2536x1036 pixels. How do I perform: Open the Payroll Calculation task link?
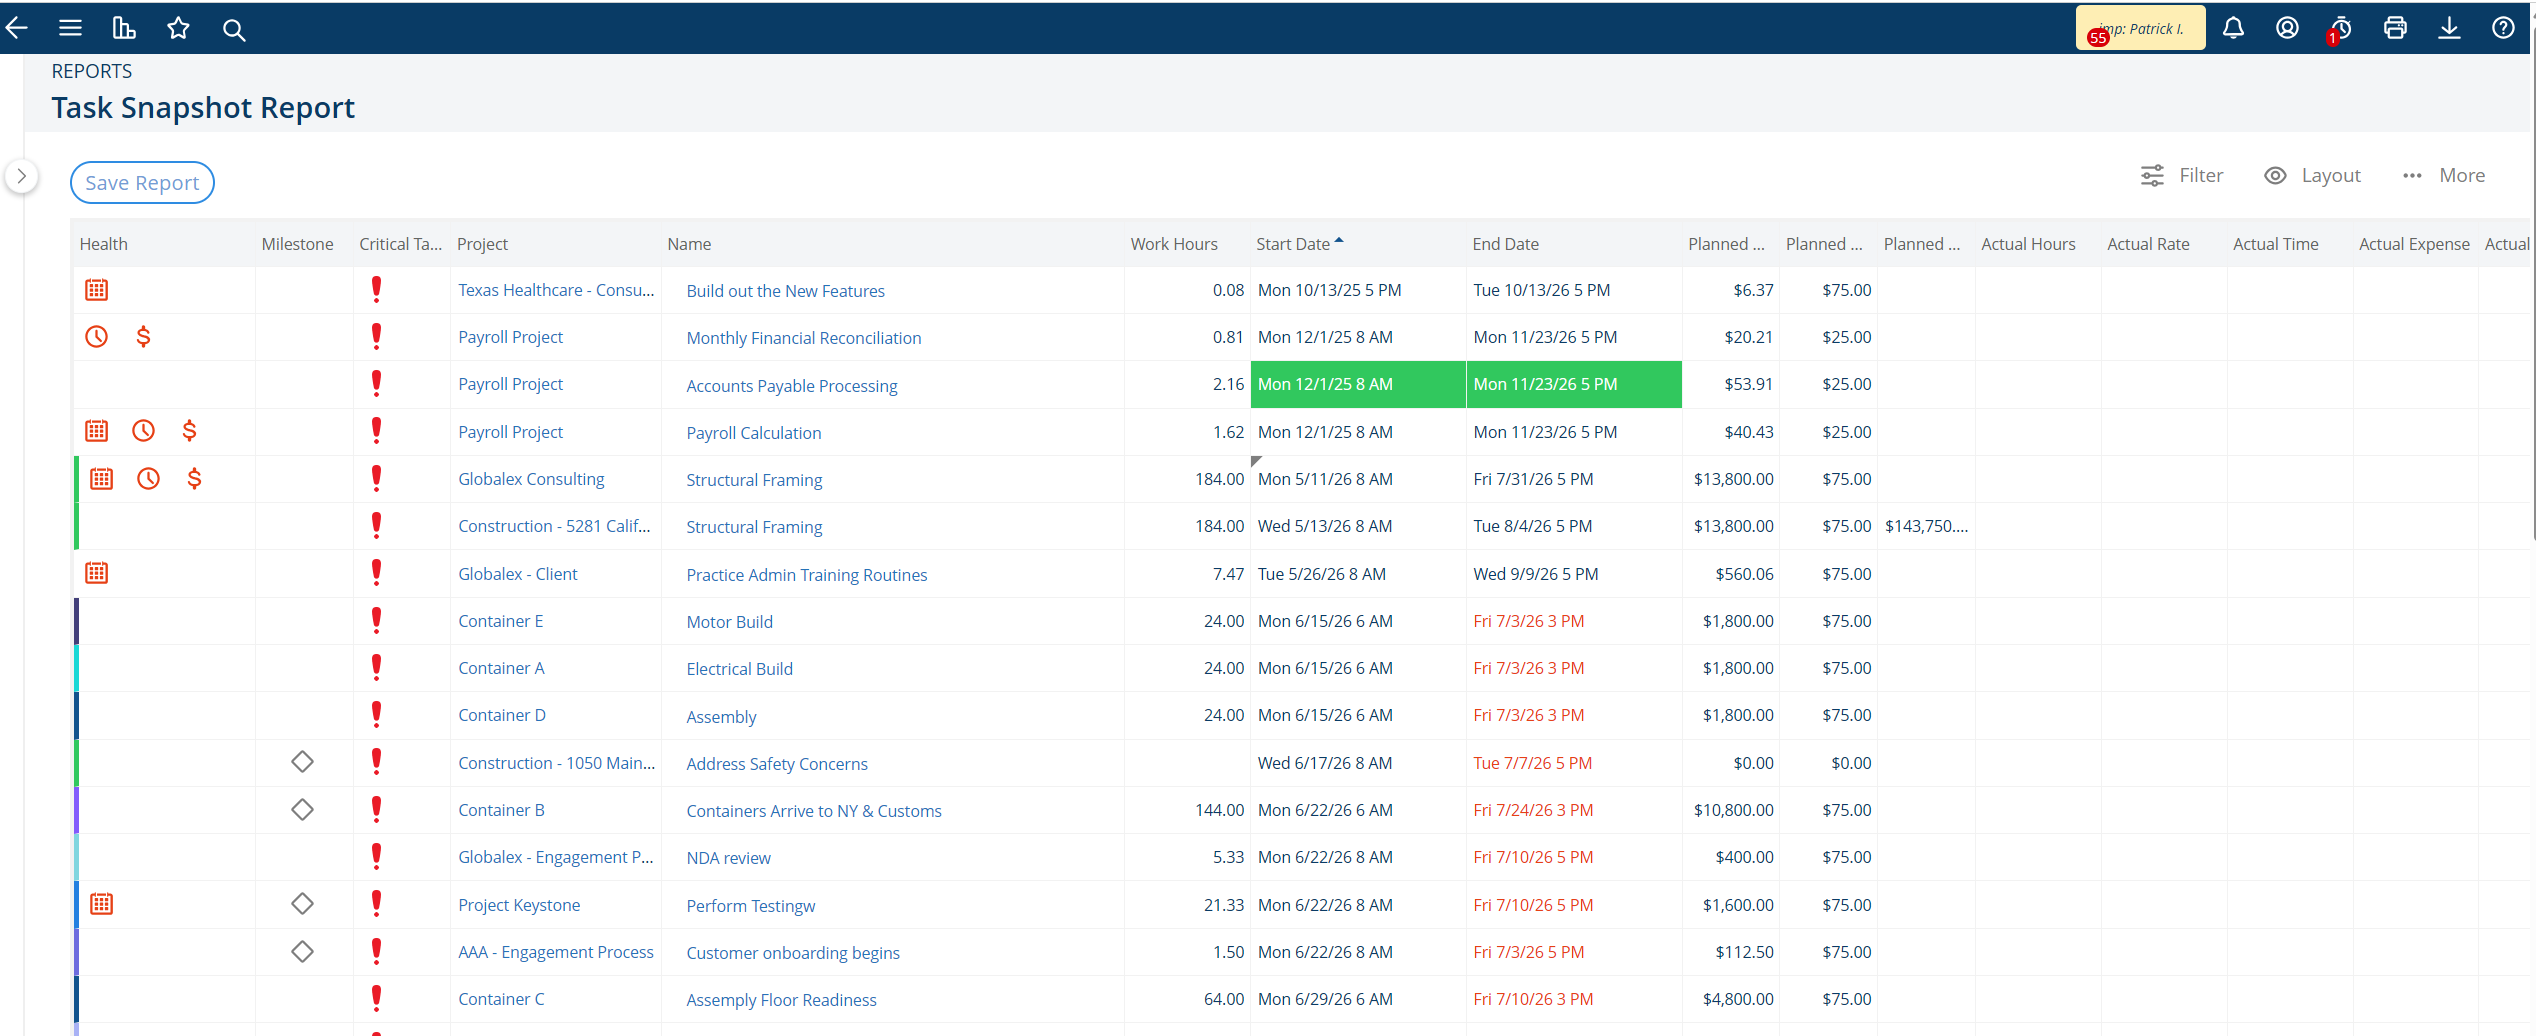[x=753, y=433]
